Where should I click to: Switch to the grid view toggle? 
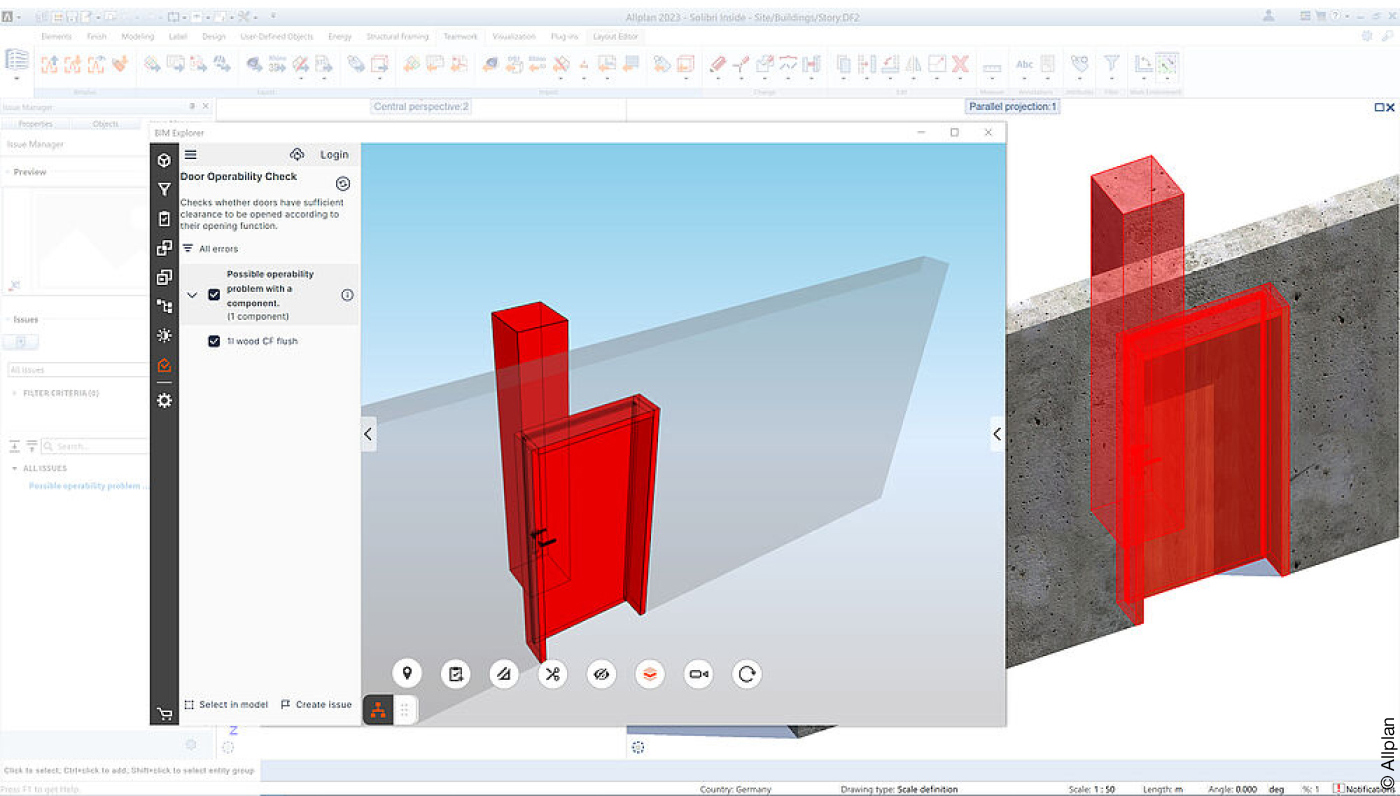pos(404,709)
